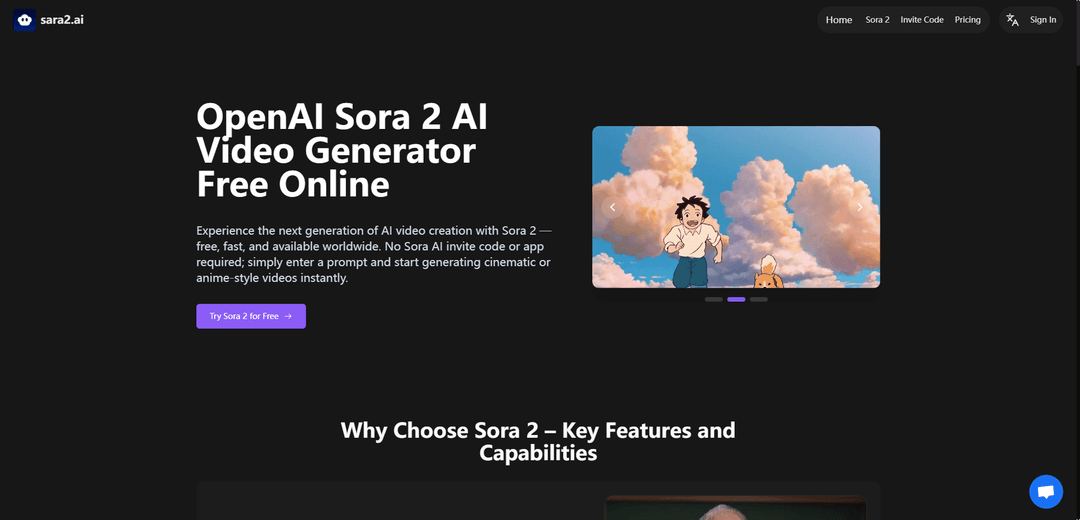Show the previous carousel slide
This screenshot has height=520, width=1080.
click(x=612, y=207)
